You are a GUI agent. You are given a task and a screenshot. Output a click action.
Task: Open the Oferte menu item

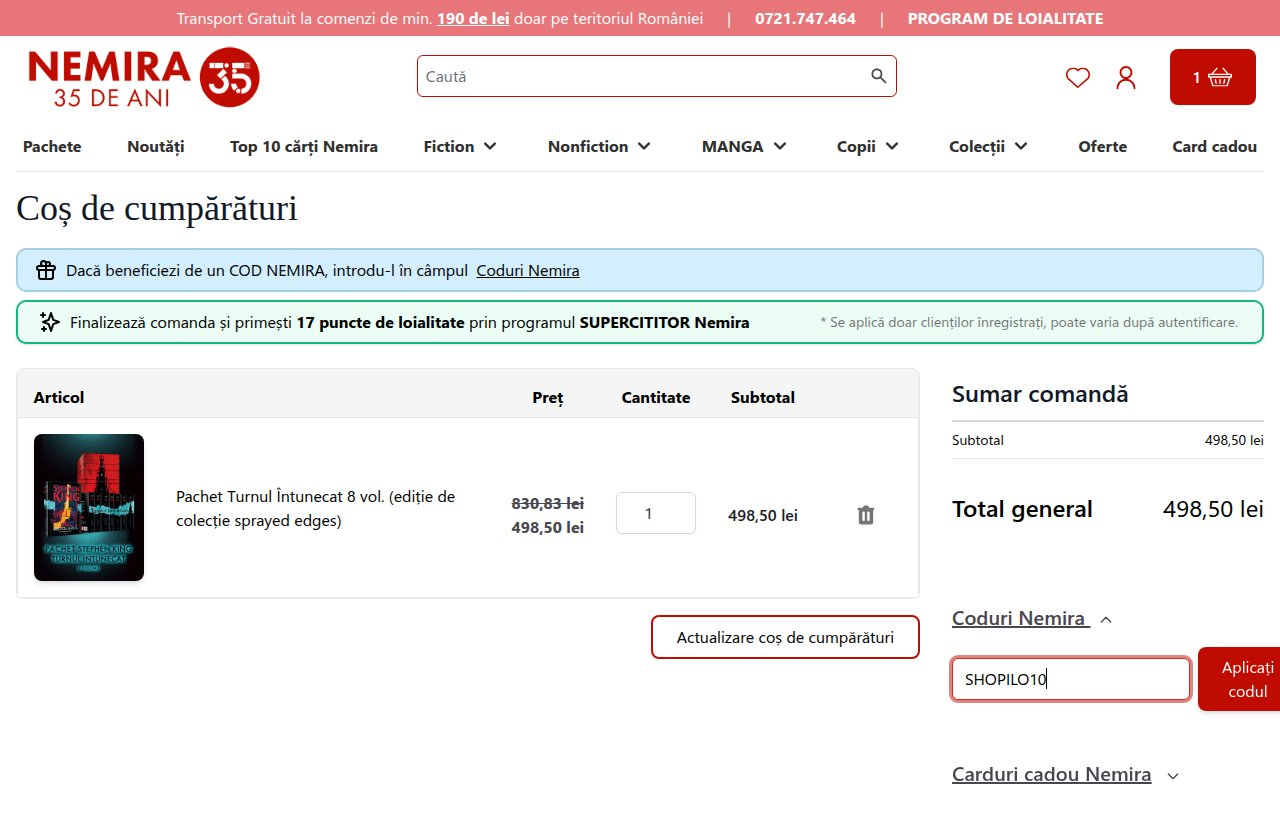pos(1102,146)
